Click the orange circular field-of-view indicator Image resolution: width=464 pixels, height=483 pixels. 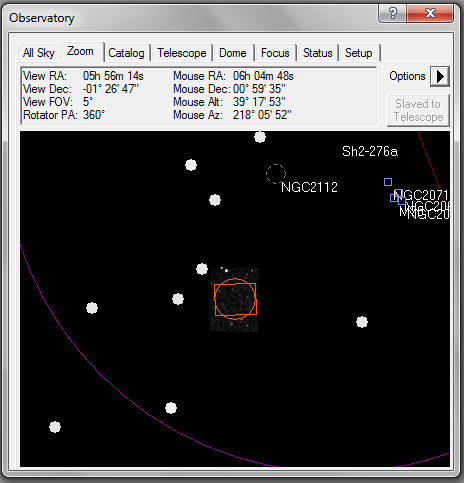(x=235, y=299)
